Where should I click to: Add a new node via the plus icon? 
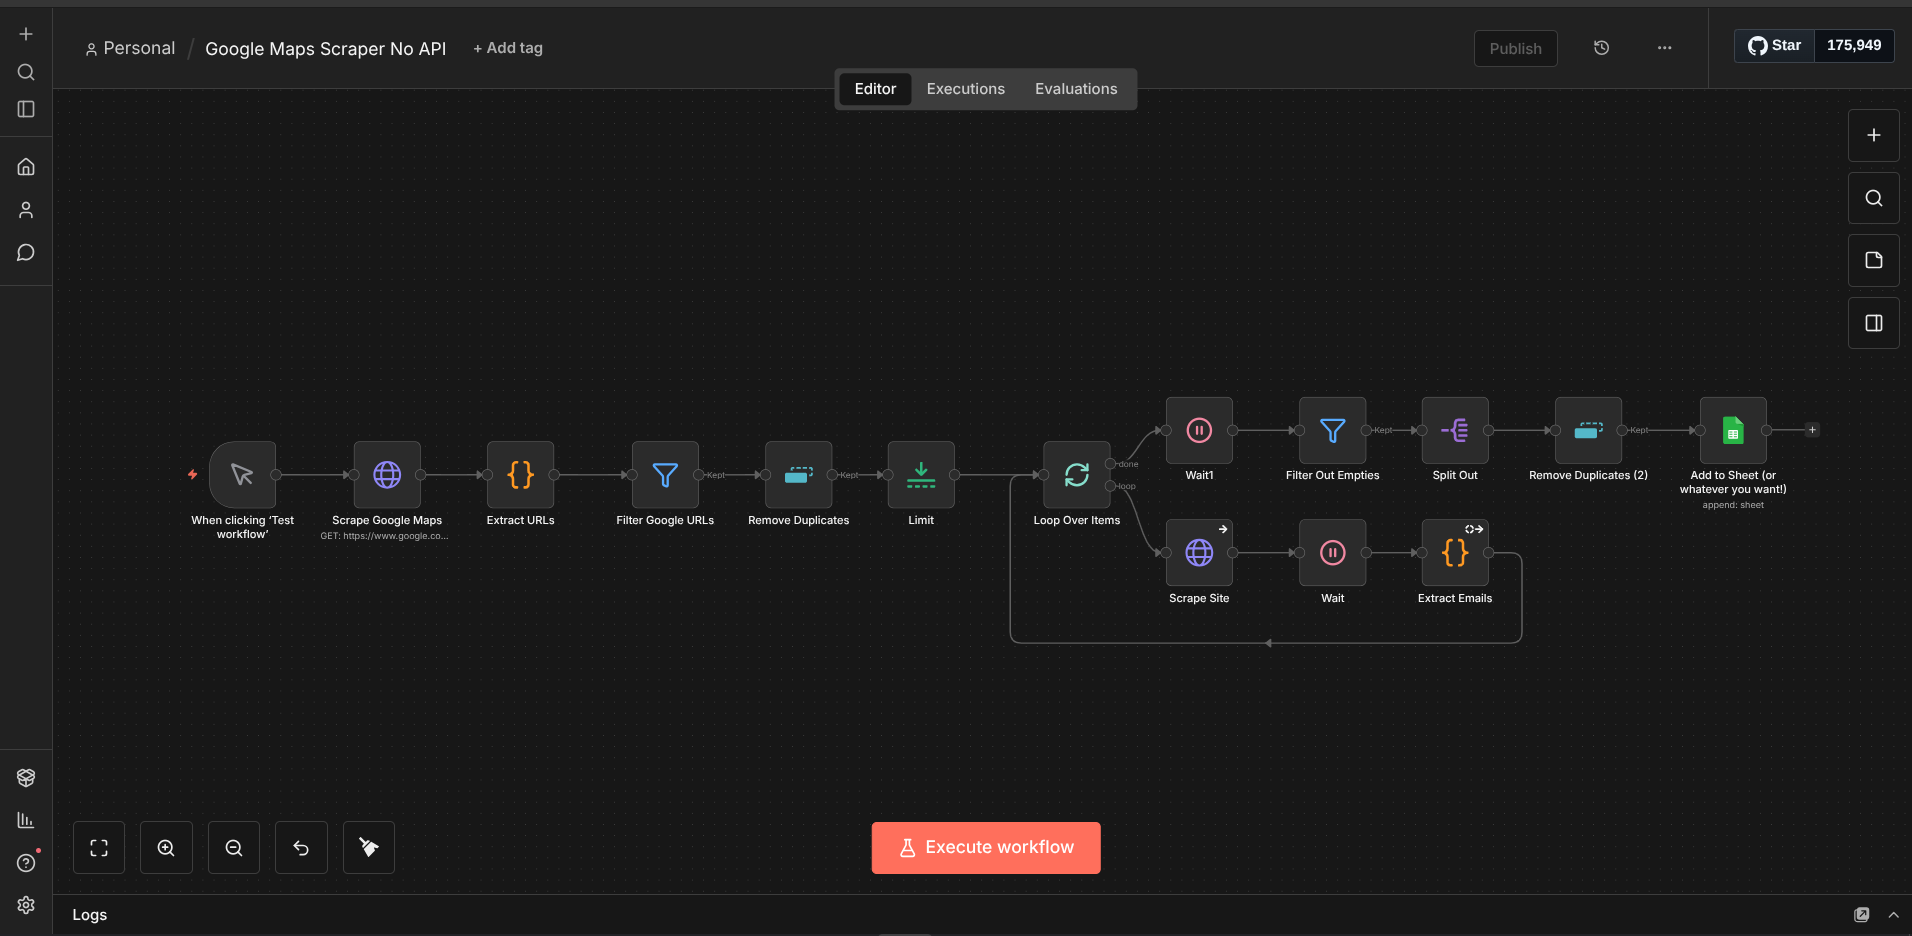(x=1873, y=134)
